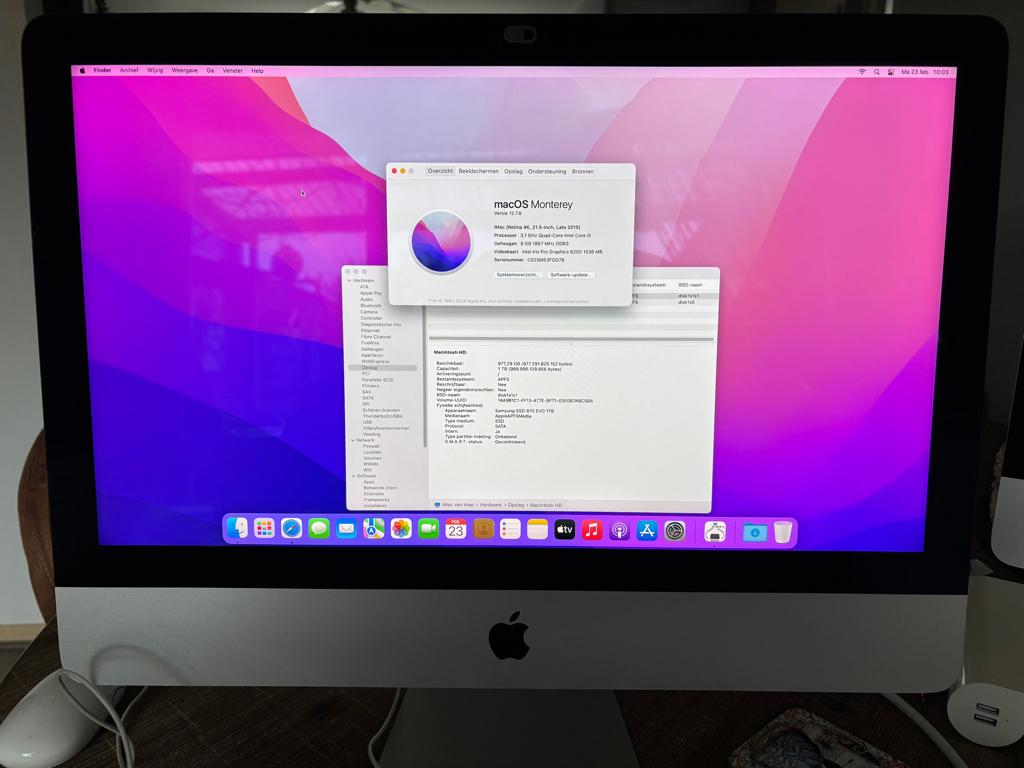Screen dimensions: 1024x768
Task: Select Bluetooth in the Hardware sidebar
Action: click(x=372, y=306)
